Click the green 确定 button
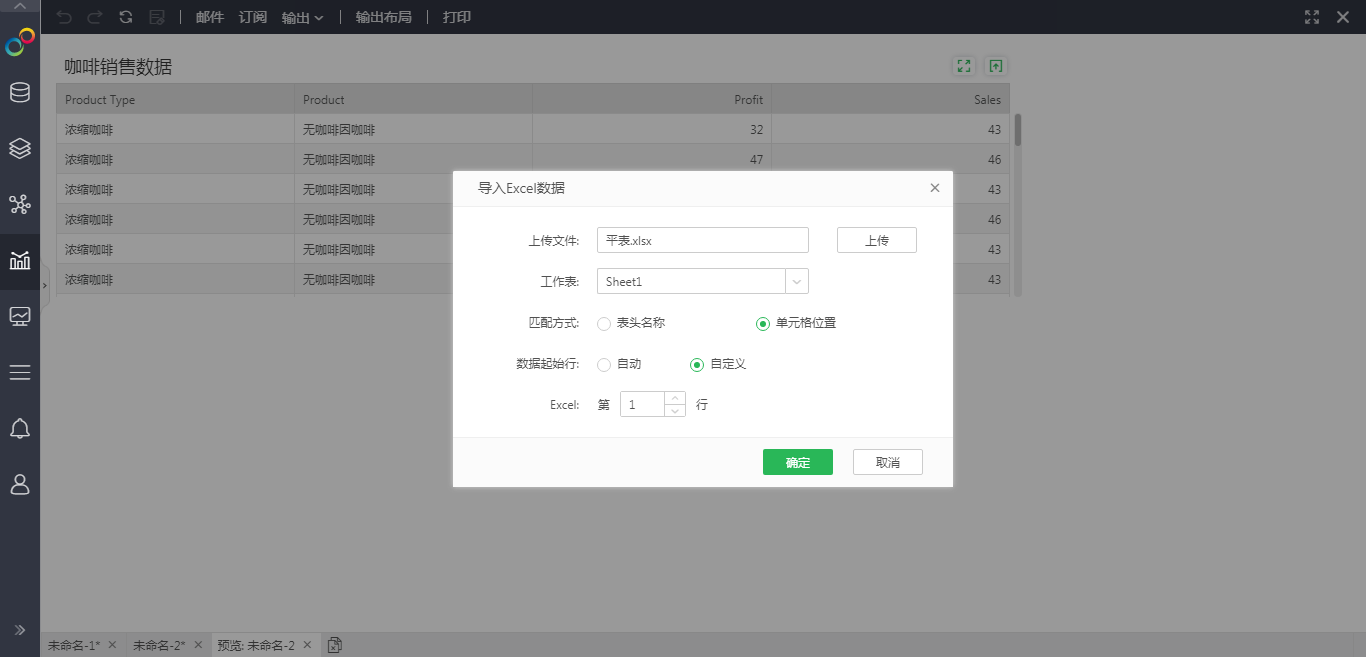 [797, 462]
